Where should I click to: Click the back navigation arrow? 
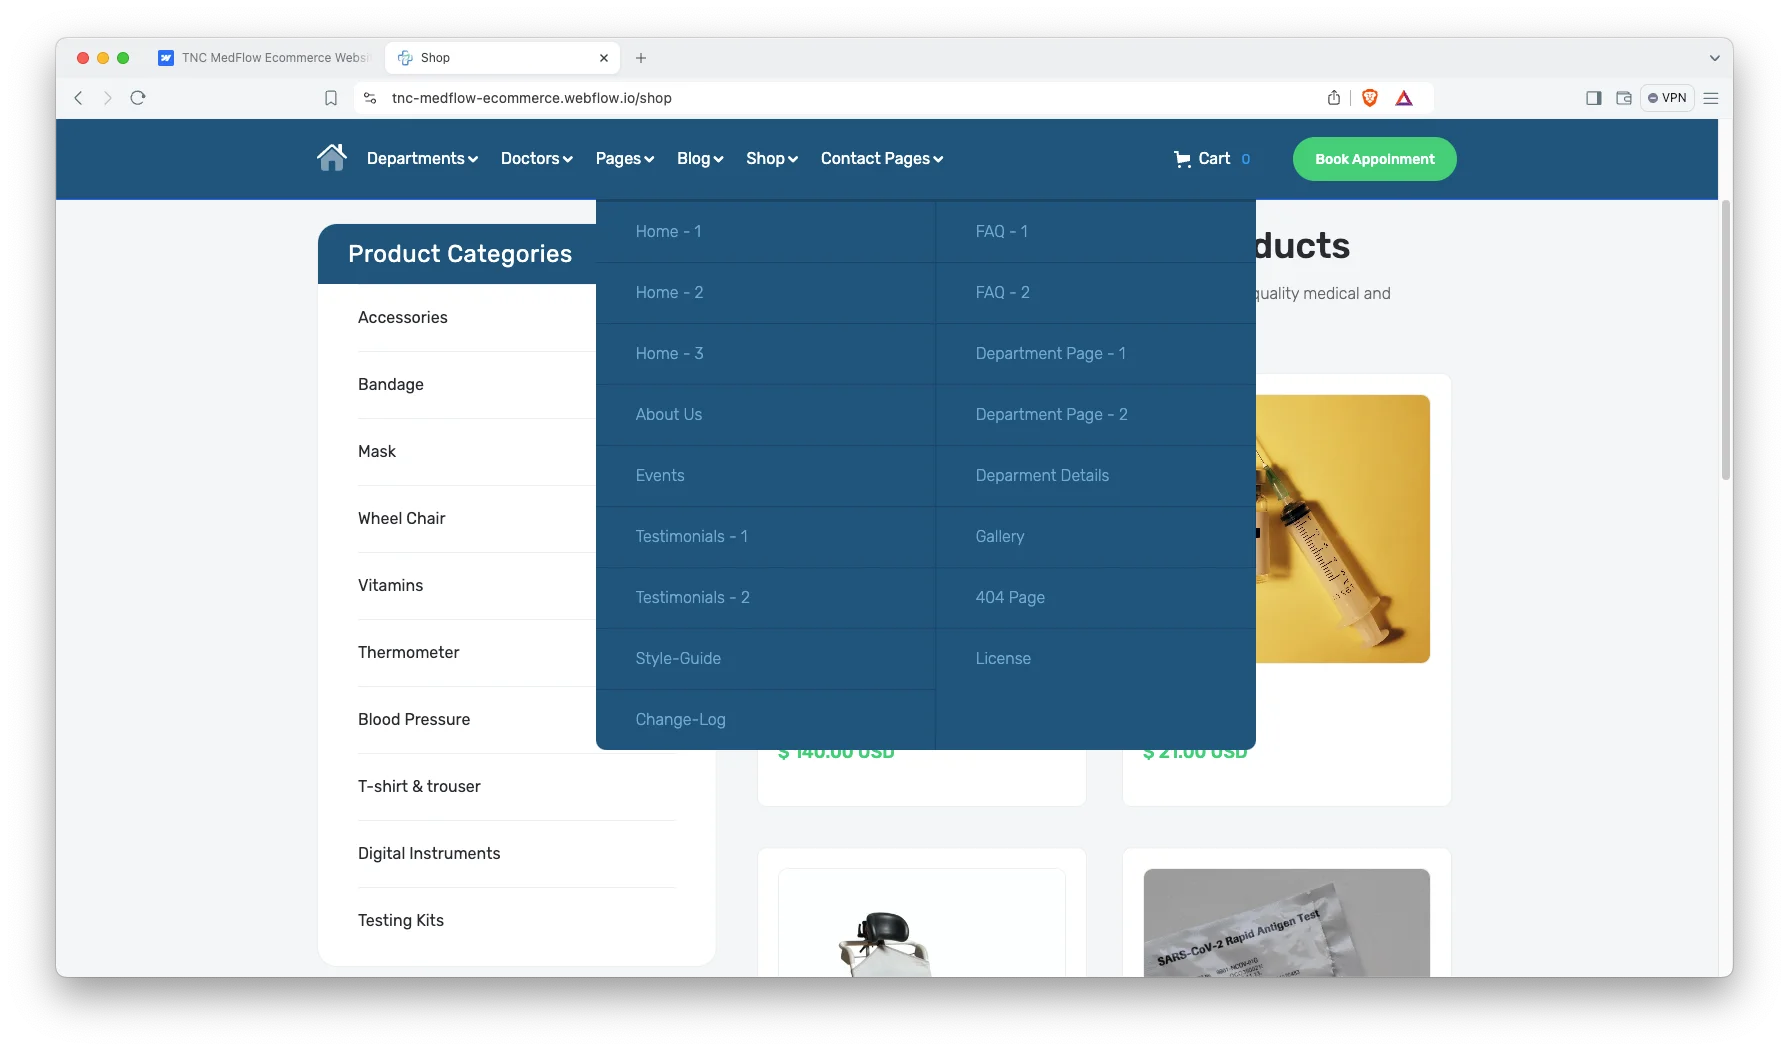pyautogui.click(x=78, y=98)
